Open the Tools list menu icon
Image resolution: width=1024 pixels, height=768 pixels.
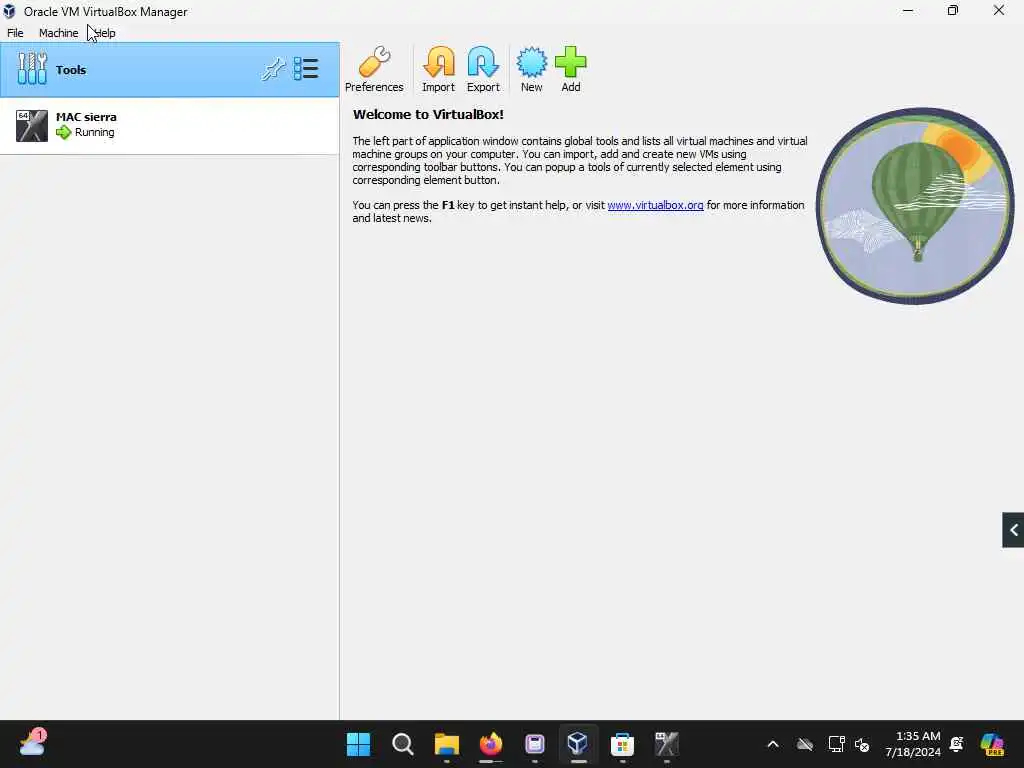[306, 69]
